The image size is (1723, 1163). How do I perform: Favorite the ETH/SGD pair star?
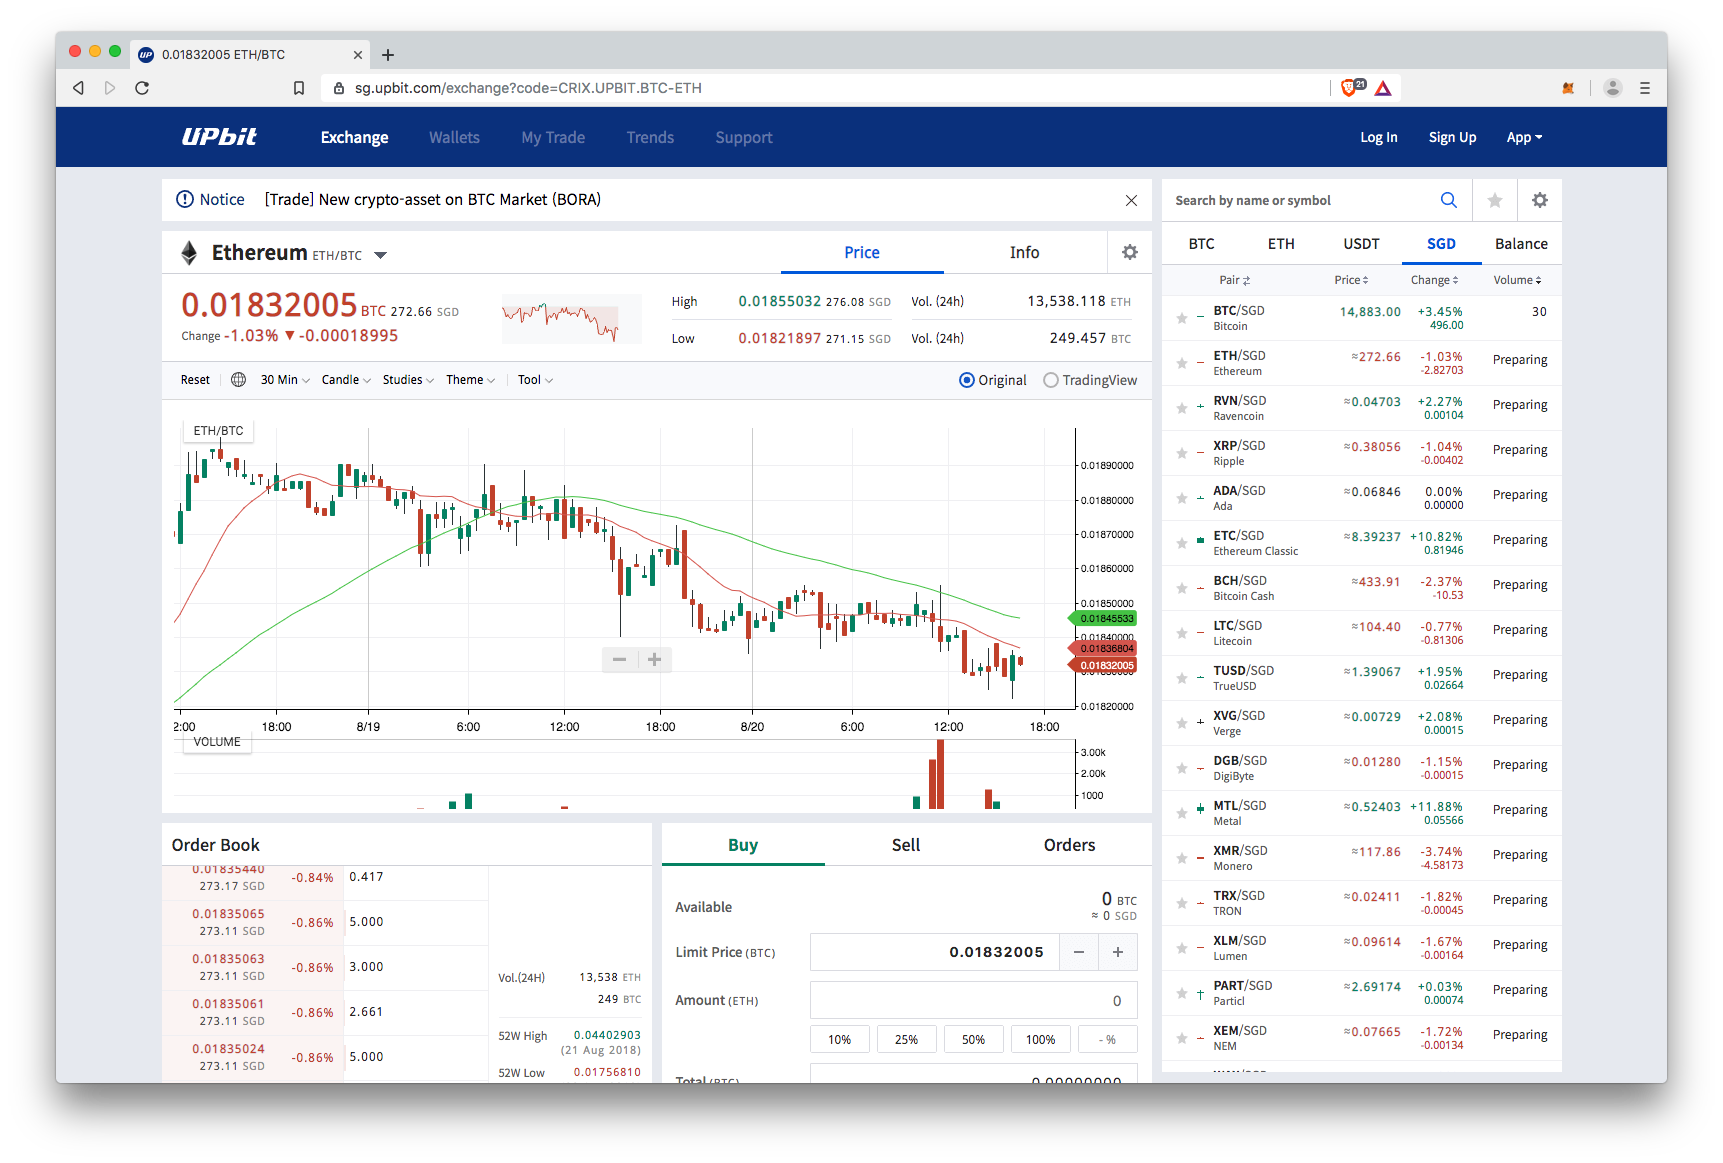[1182, 363]
